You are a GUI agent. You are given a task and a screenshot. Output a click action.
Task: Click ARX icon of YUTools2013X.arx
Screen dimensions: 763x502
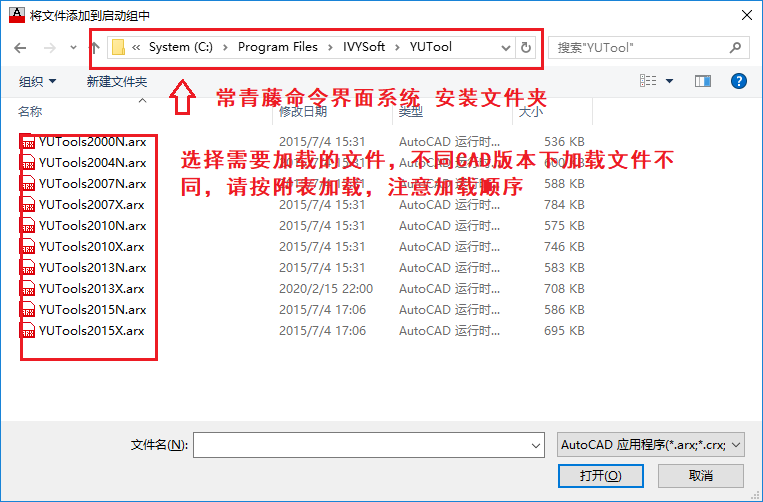point(28,288)
